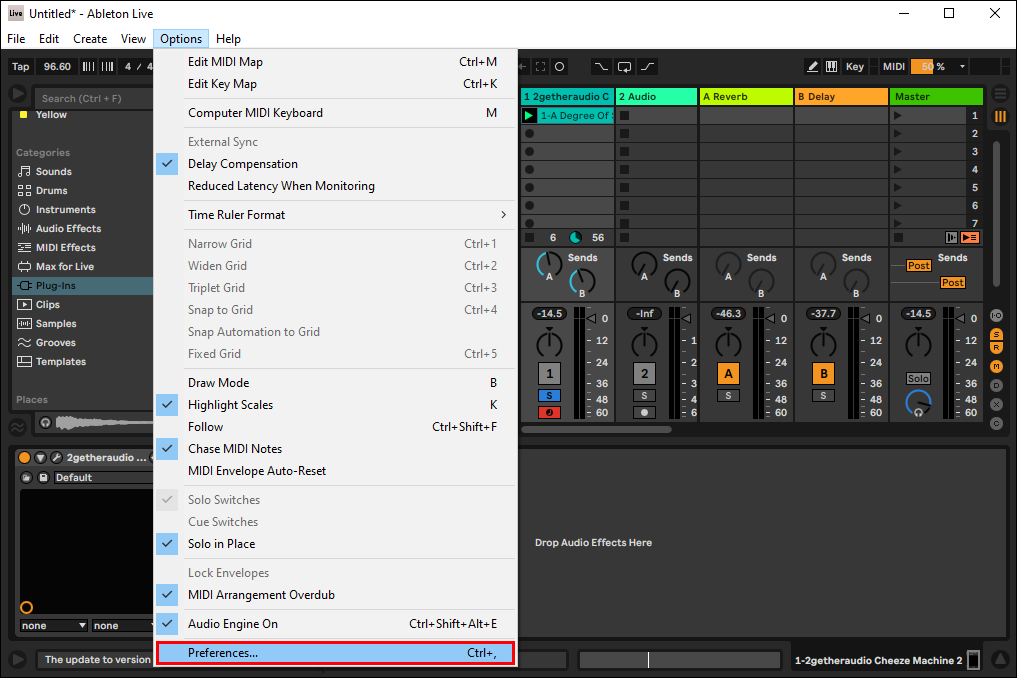This screenshot has height=678, width=1017.
Task: Open the first none dropdown in device
Action: pos(53,625)
